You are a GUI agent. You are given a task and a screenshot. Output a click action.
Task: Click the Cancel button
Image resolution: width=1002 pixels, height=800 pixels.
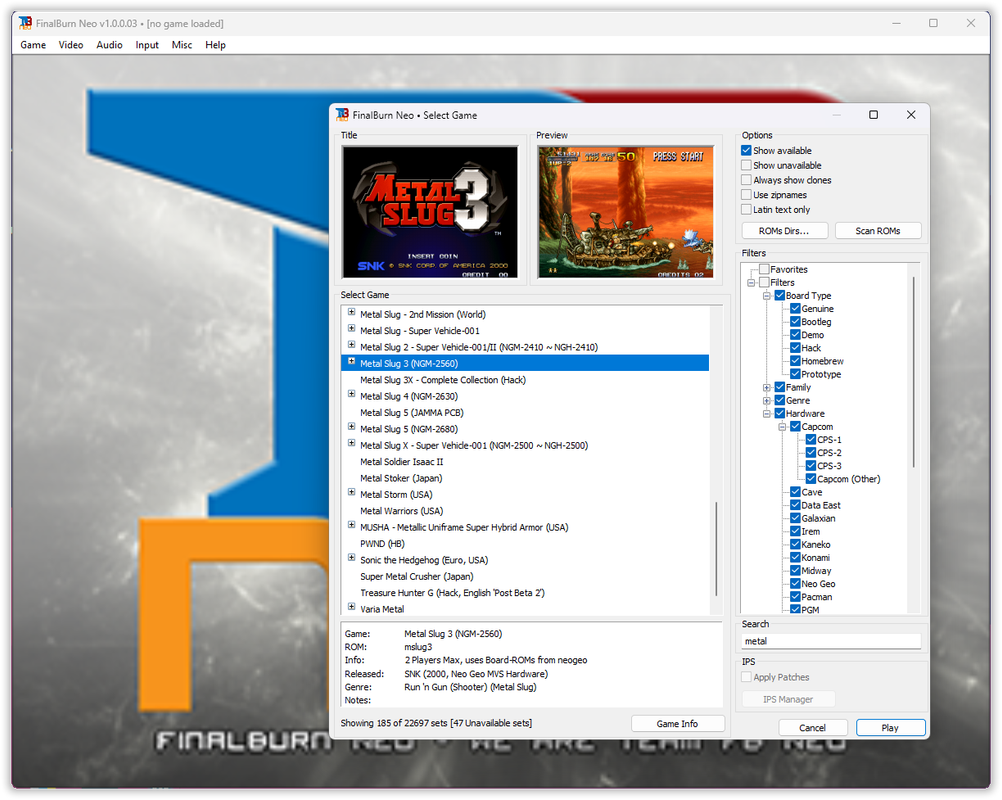pyautogui.click(x=813, y=728)
